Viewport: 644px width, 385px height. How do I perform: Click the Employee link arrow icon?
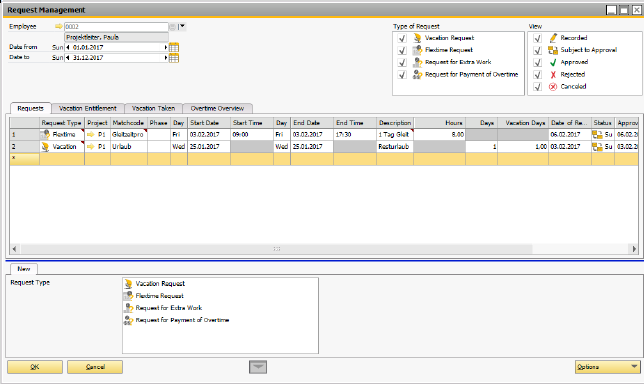(59, 27)
